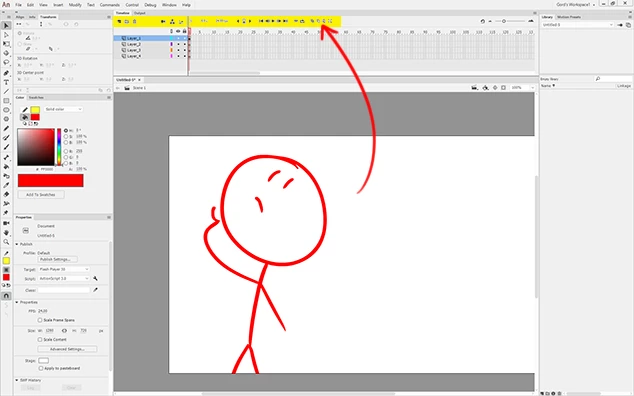Select the Text tool in the toolbox
634x396 pixels.
pos(6,82)
